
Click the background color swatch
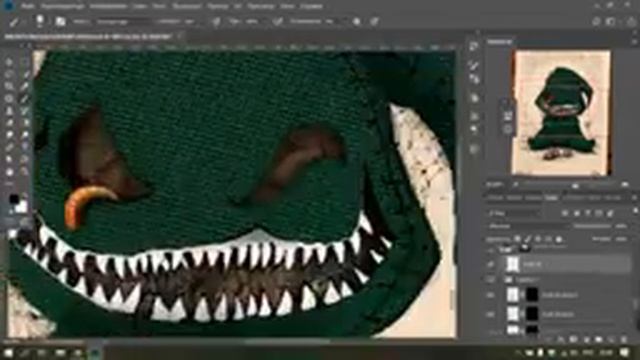click(x=21, y=207)
